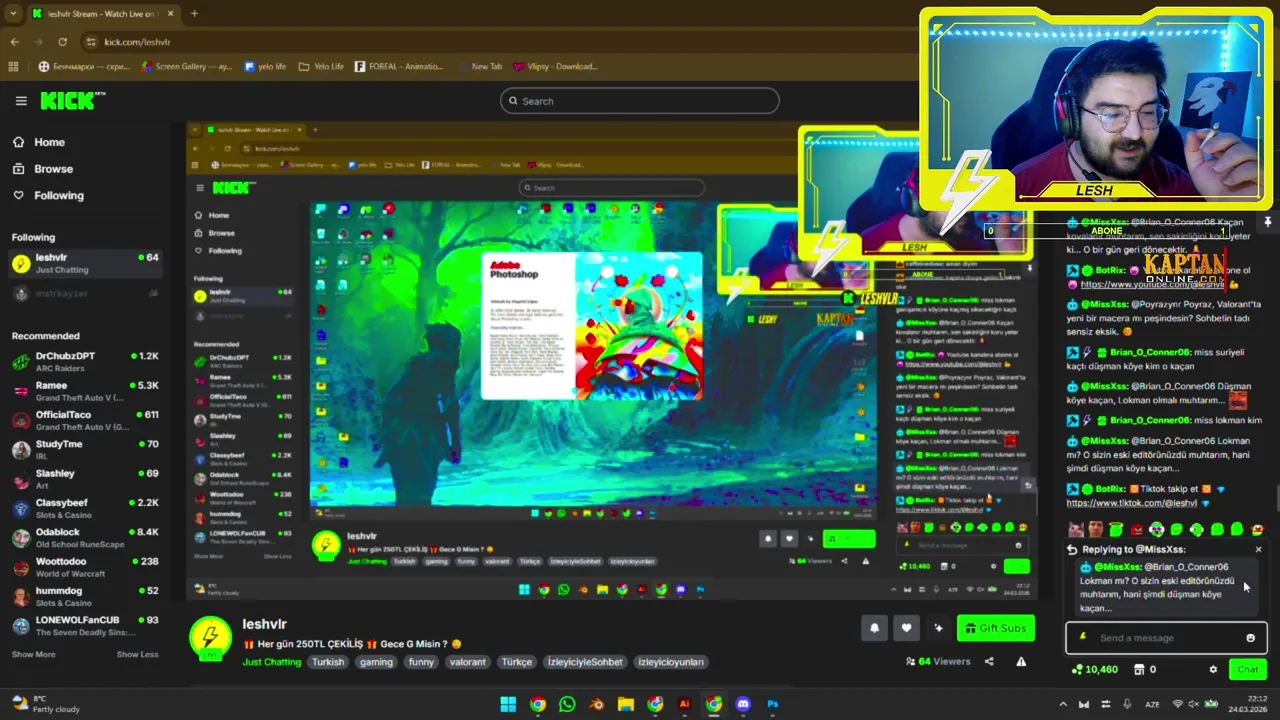Open StudyTime recommended channel
This screenshot has height=720, width=1280.
[85, 450]
